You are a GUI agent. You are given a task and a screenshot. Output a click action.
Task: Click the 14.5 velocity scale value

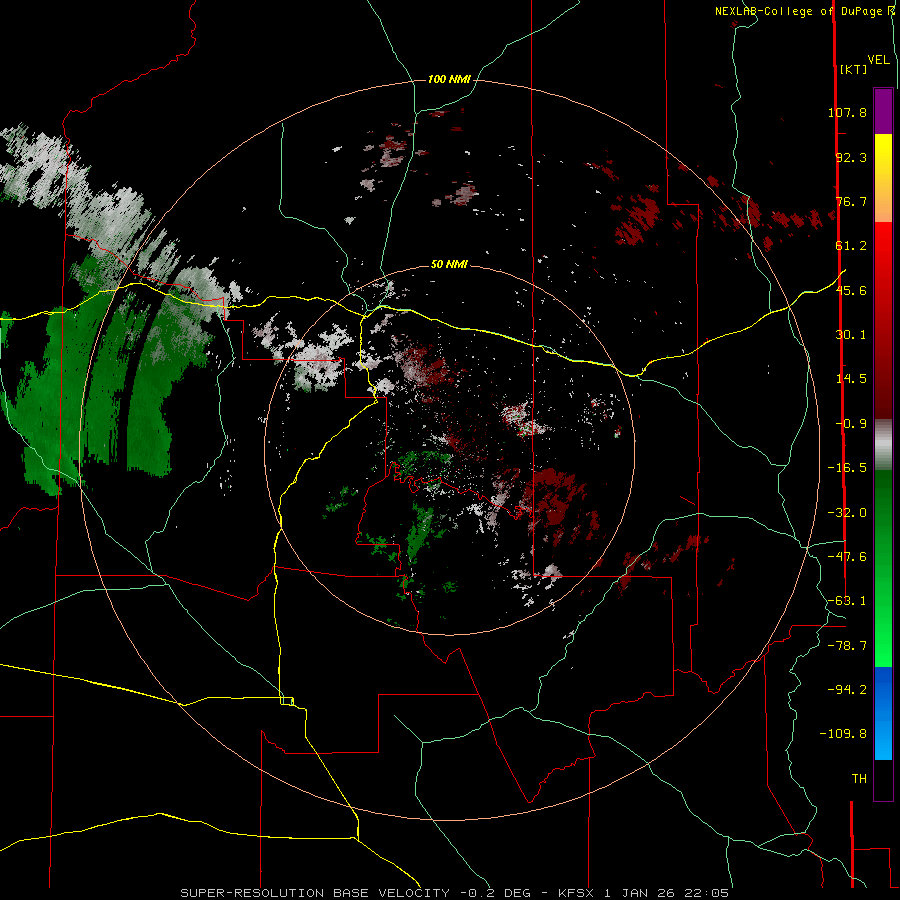tap(851, 379)
